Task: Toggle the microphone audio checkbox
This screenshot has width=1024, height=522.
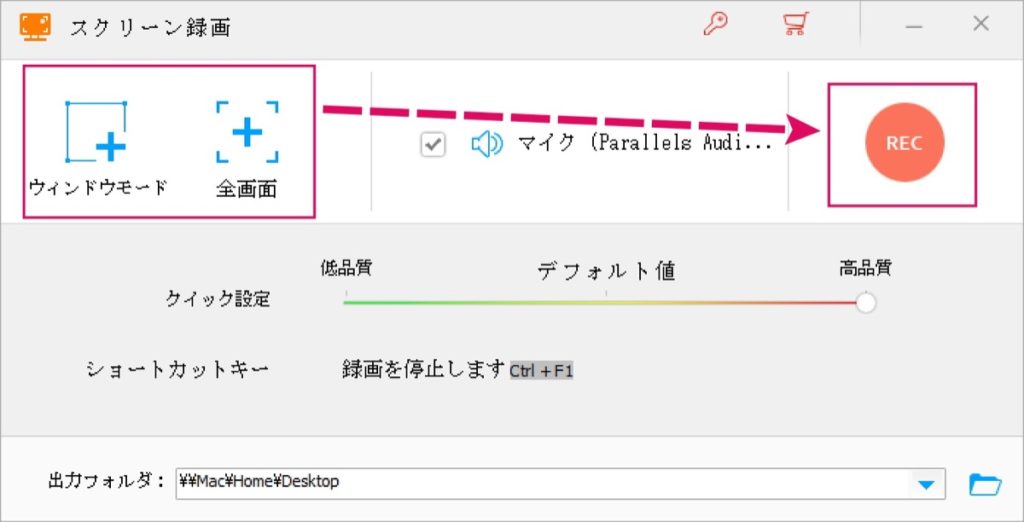Action: [x=432, y=145]
